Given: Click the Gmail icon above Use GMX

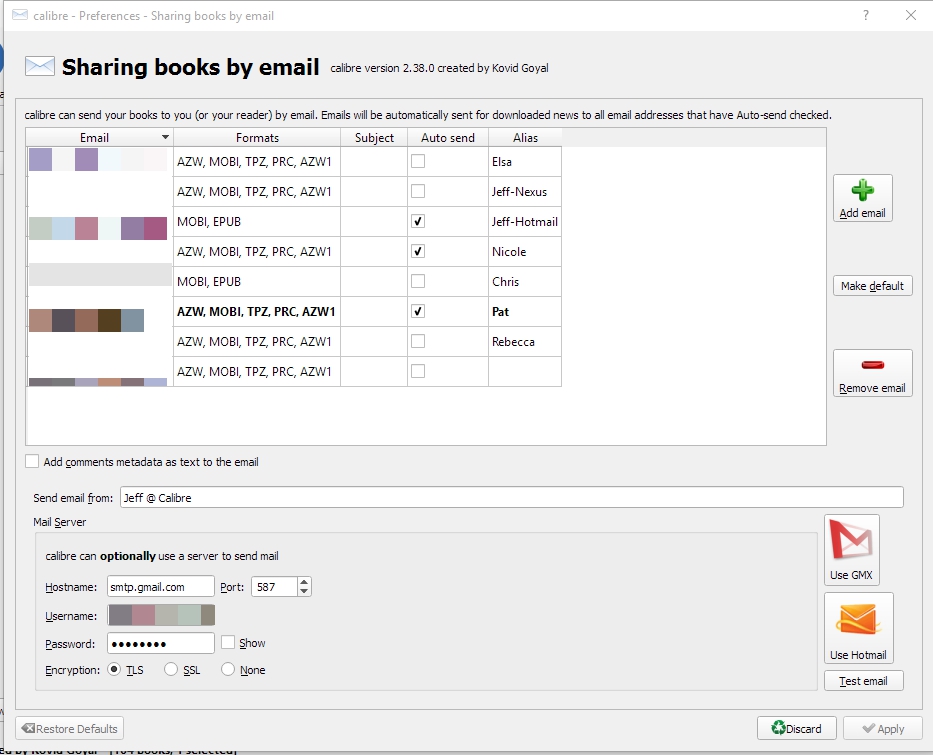Looking at the screenshot, I should coord(851,540).
